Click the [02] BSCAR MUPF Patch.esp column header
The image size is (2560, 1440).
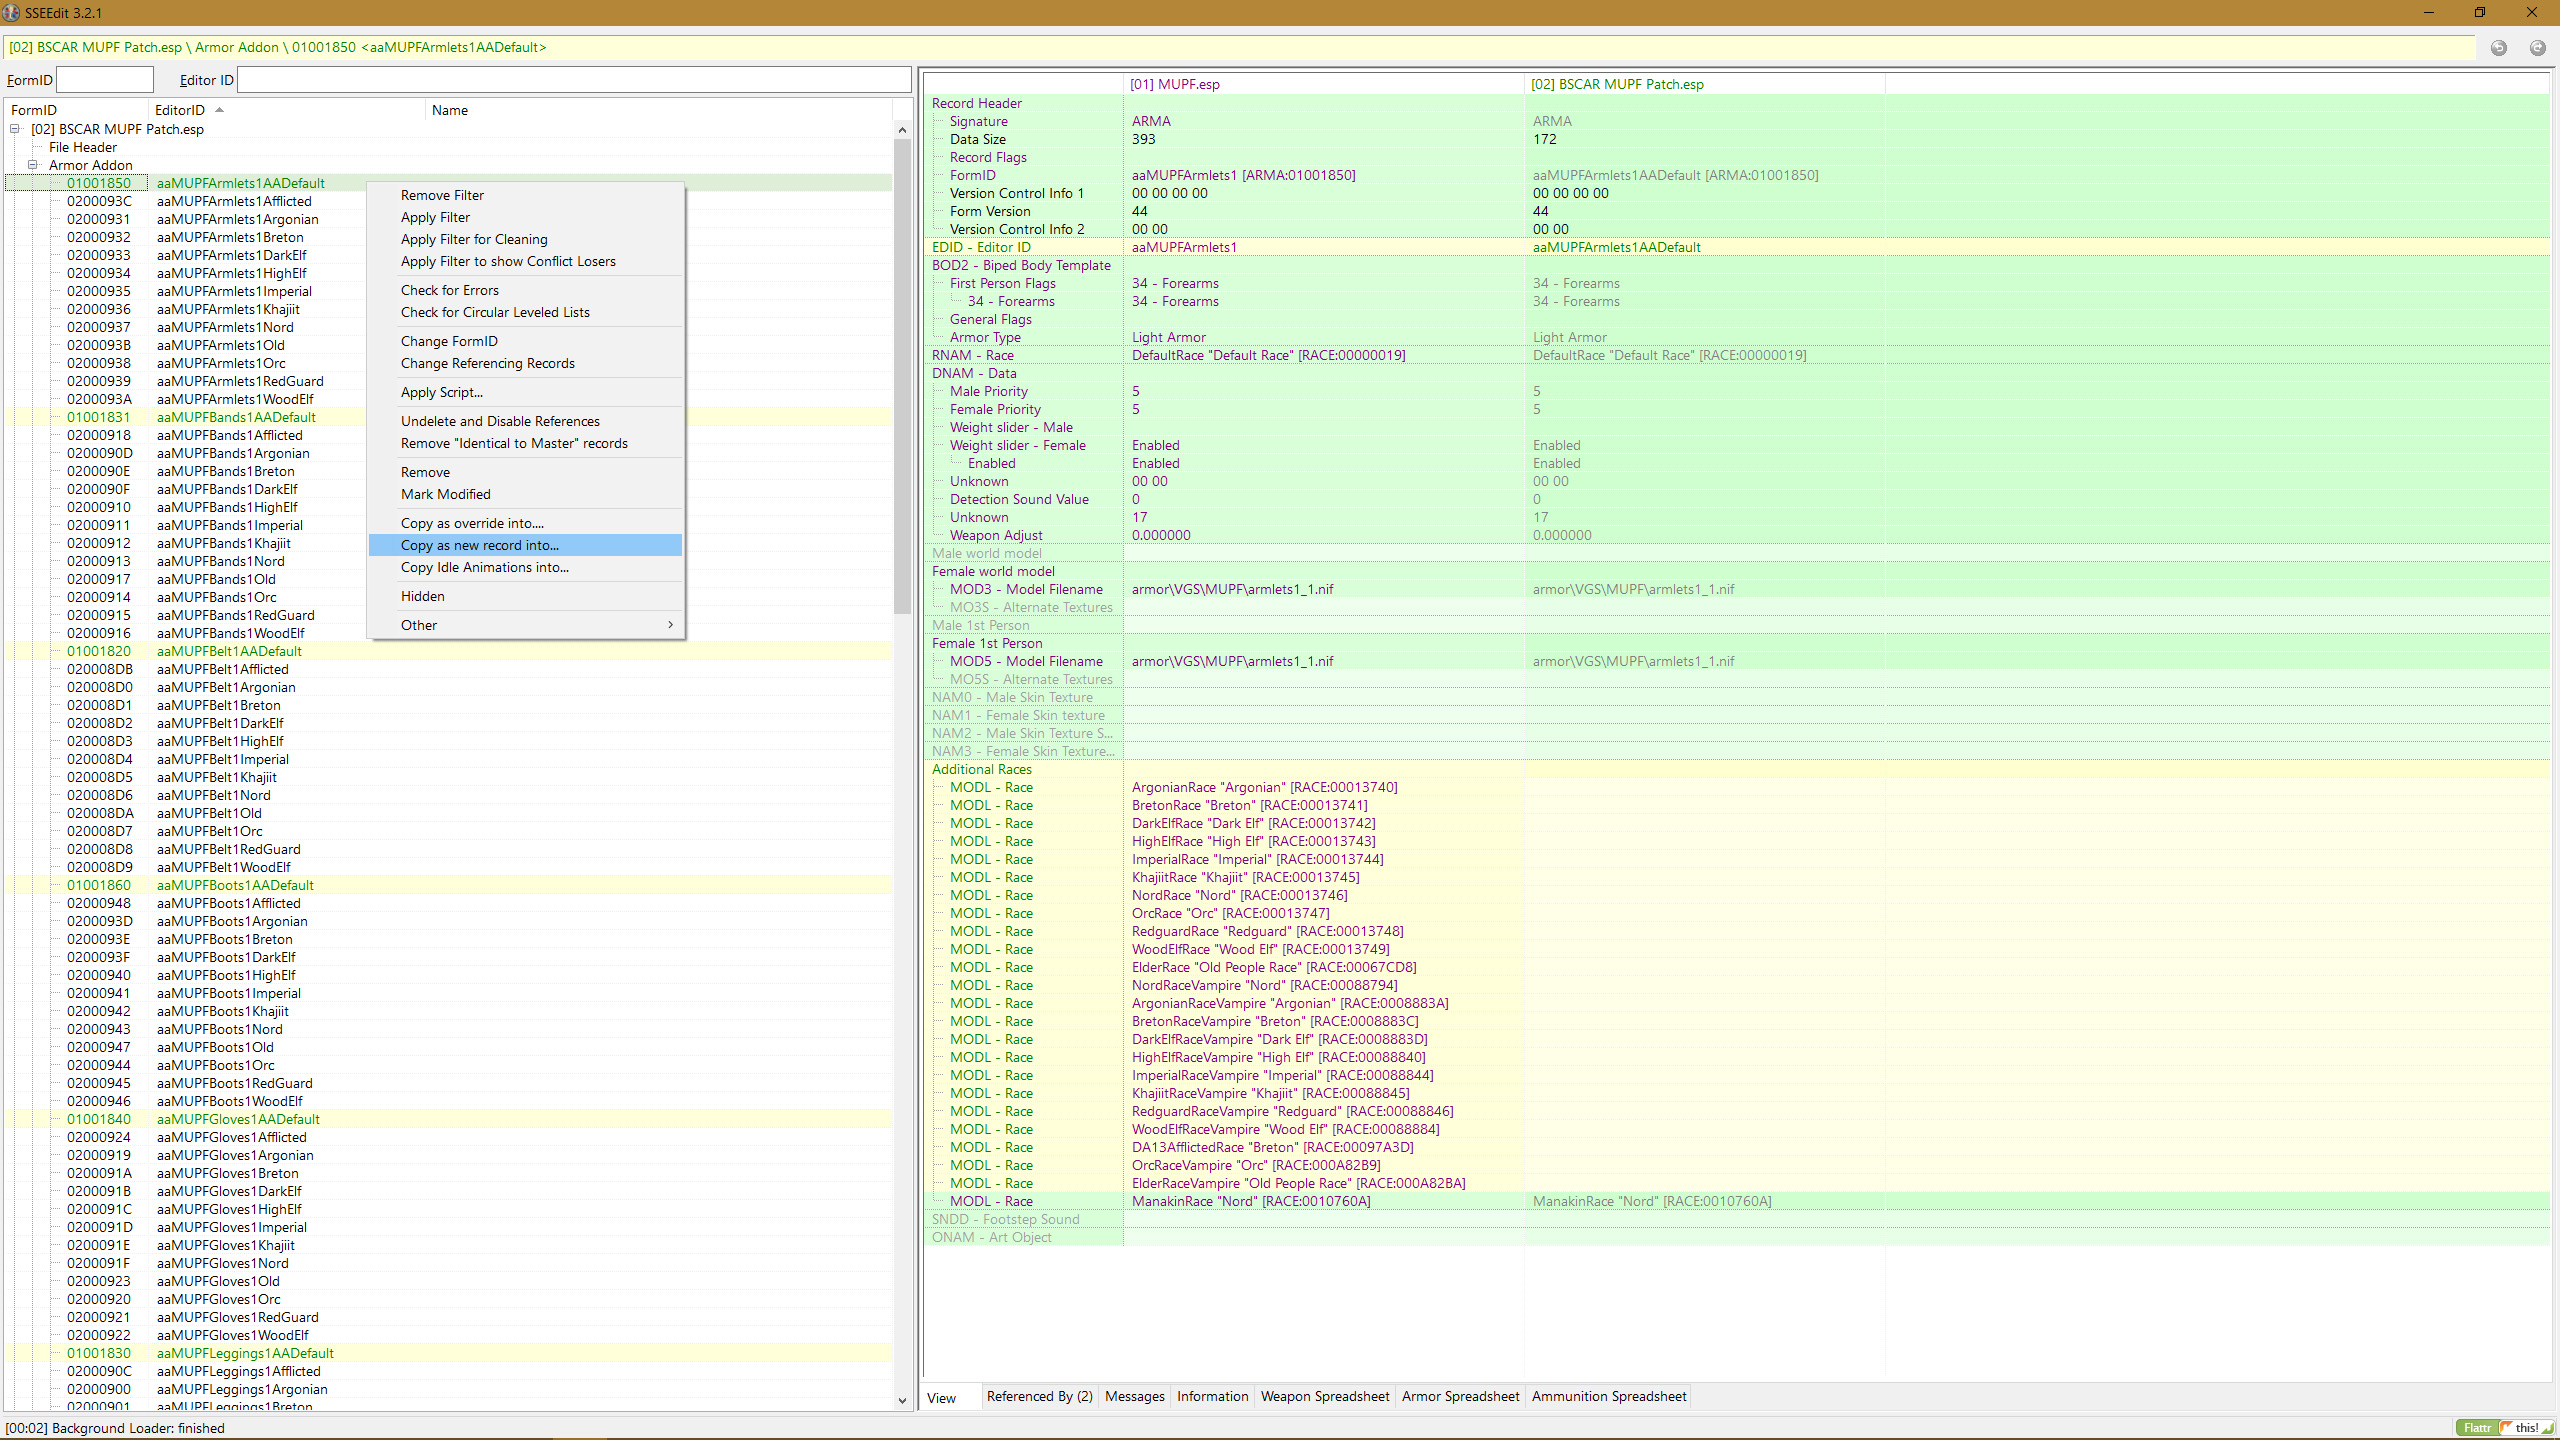click(x=1705, y=84)
